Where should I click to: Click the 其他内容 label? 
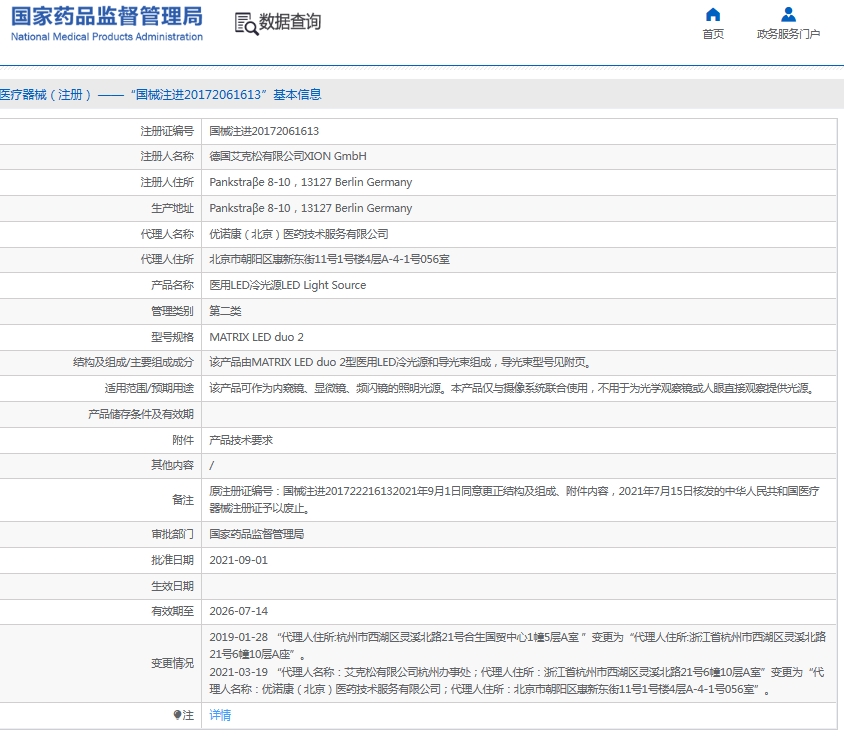point(172,465)
